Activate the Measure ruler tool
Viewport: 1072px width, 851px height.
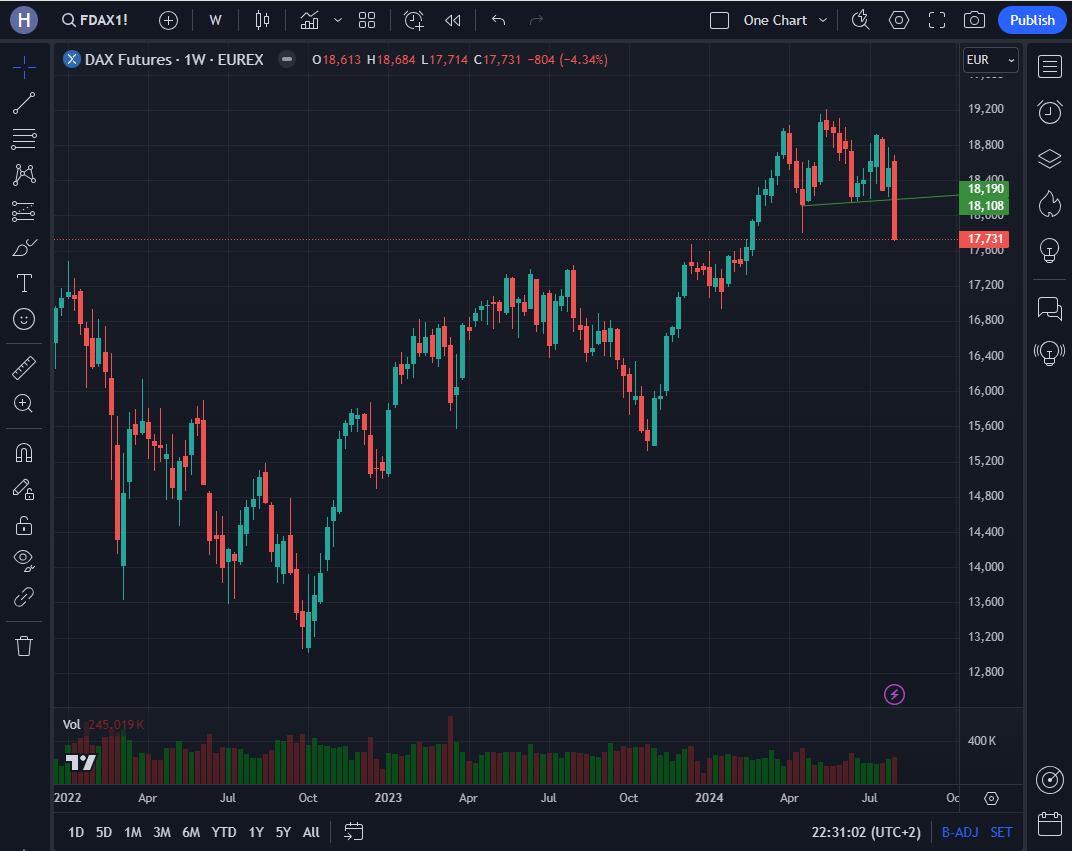click(24, 367)
